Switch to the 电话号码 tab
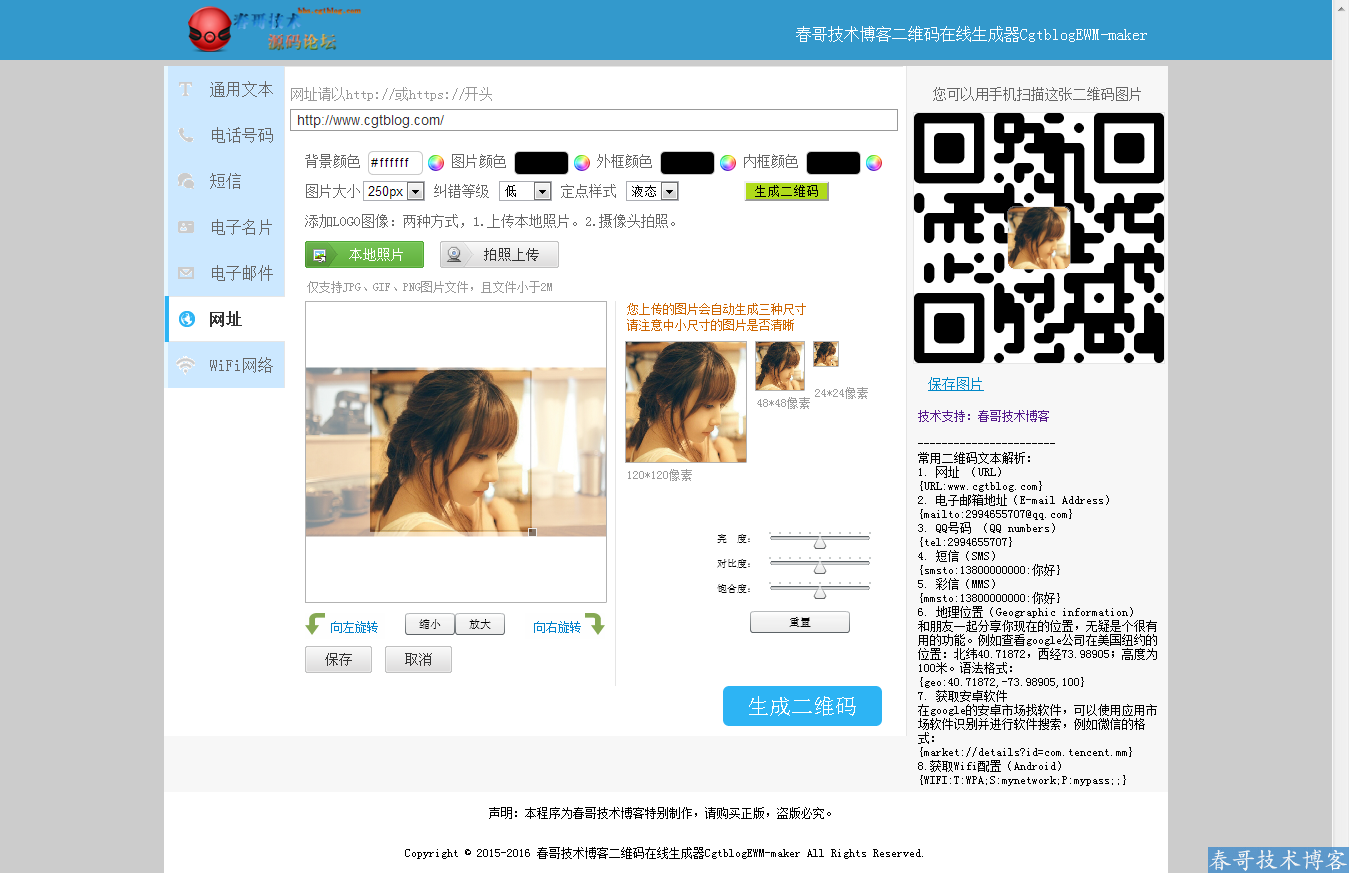 click(225, 135)
